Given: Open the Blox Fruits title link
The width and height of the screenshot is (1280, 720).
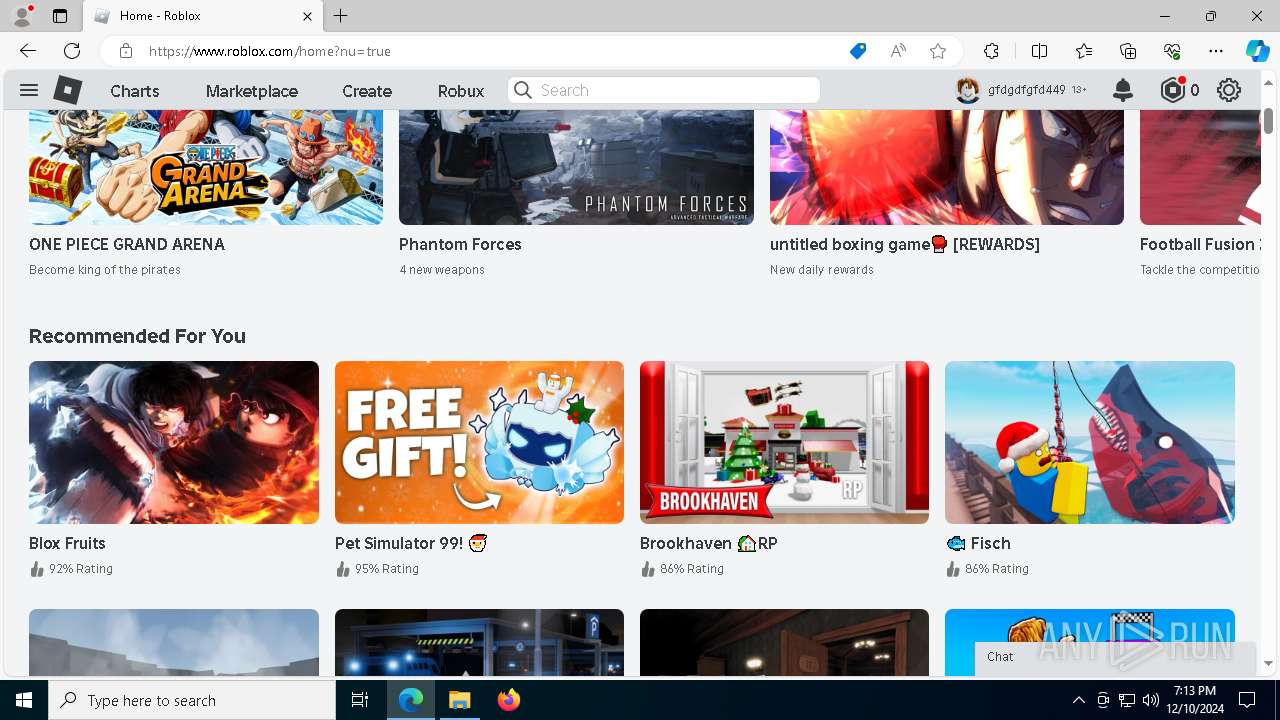Looking at the screenshot, I should (x=67, y=543).
